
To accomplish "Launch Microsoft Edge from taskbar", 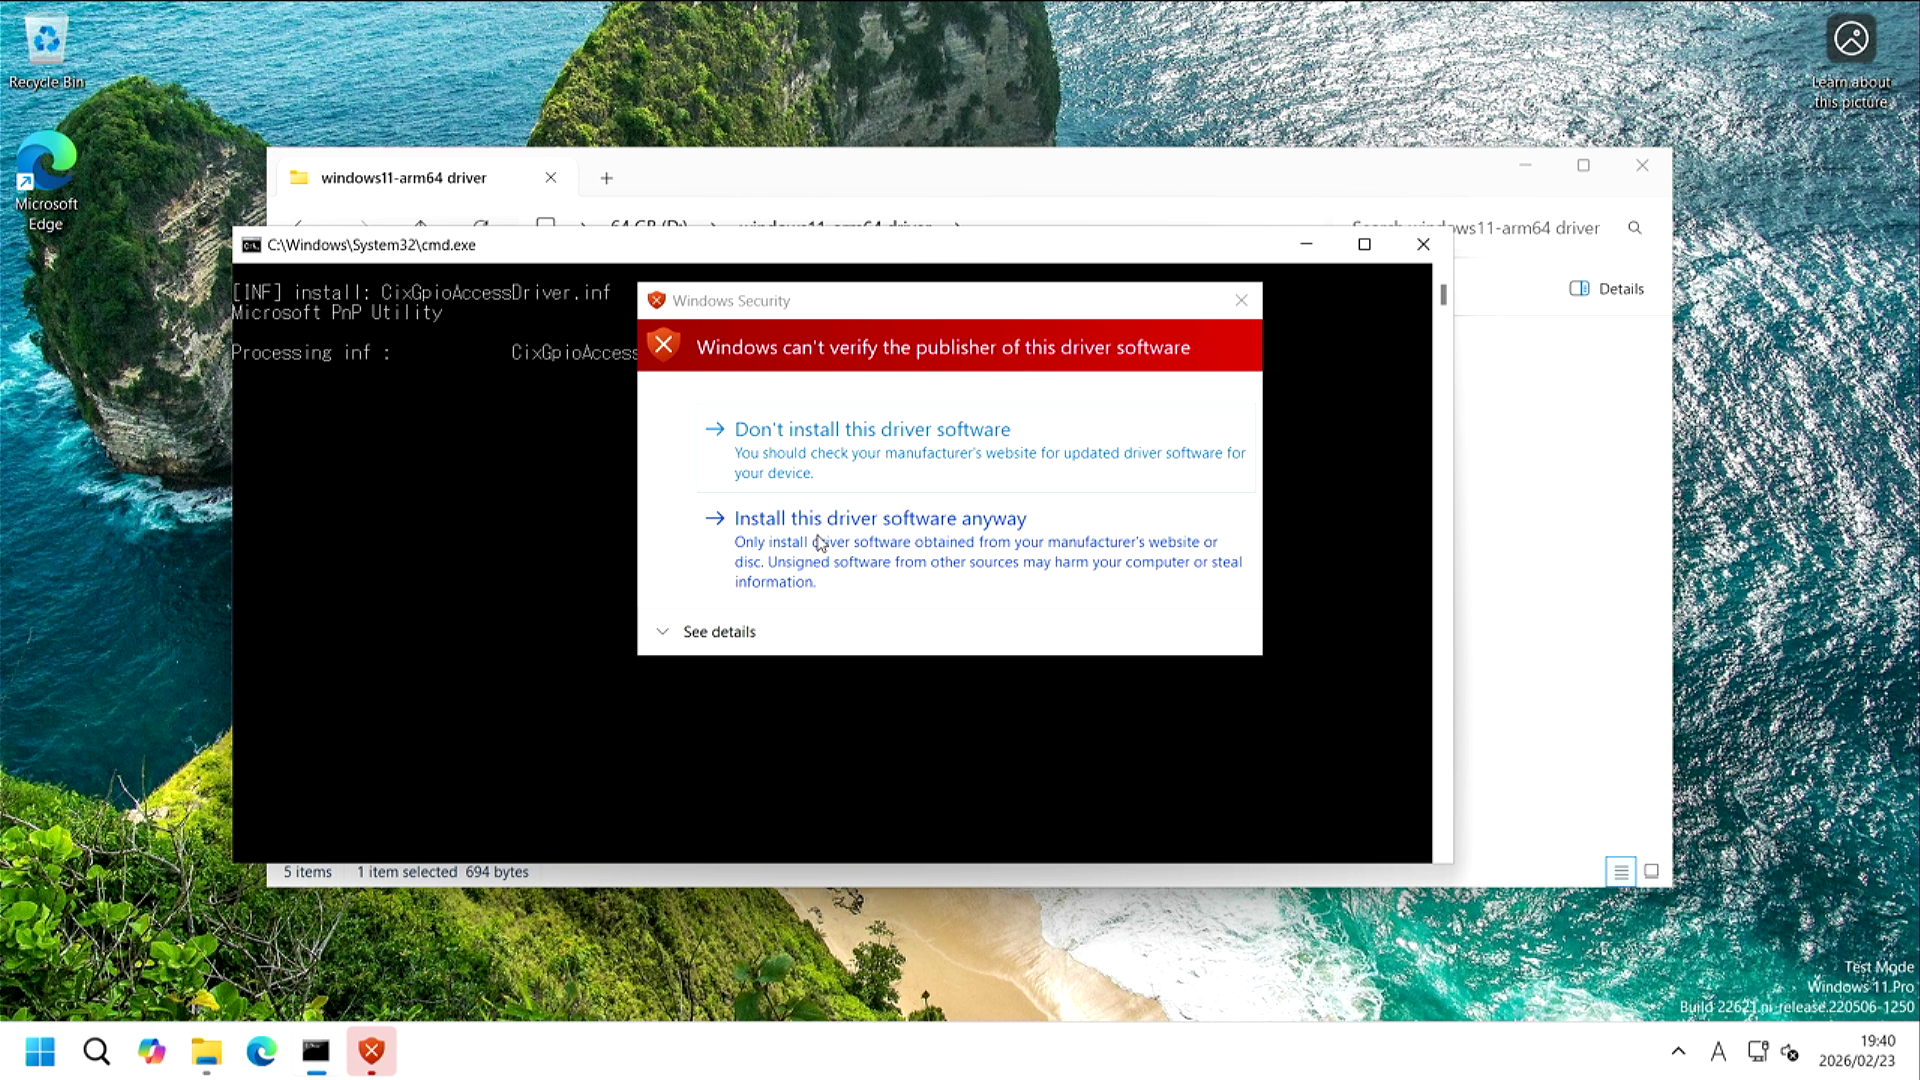I will coord(261,1051).
